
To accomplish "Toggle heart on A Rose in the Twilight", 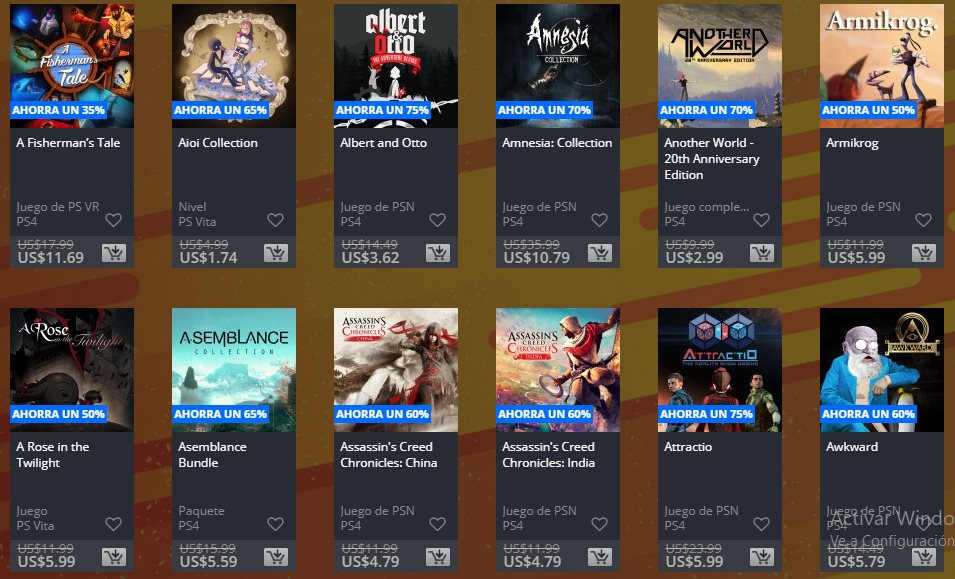I will click(x=113, y=524).
